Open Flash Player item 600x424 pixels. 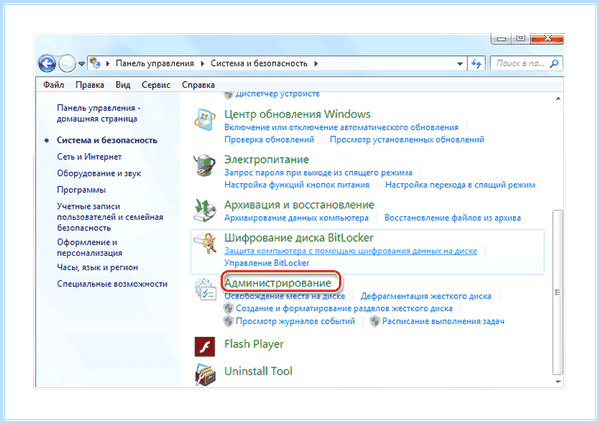pyautogui.click(x=254, y=344)
